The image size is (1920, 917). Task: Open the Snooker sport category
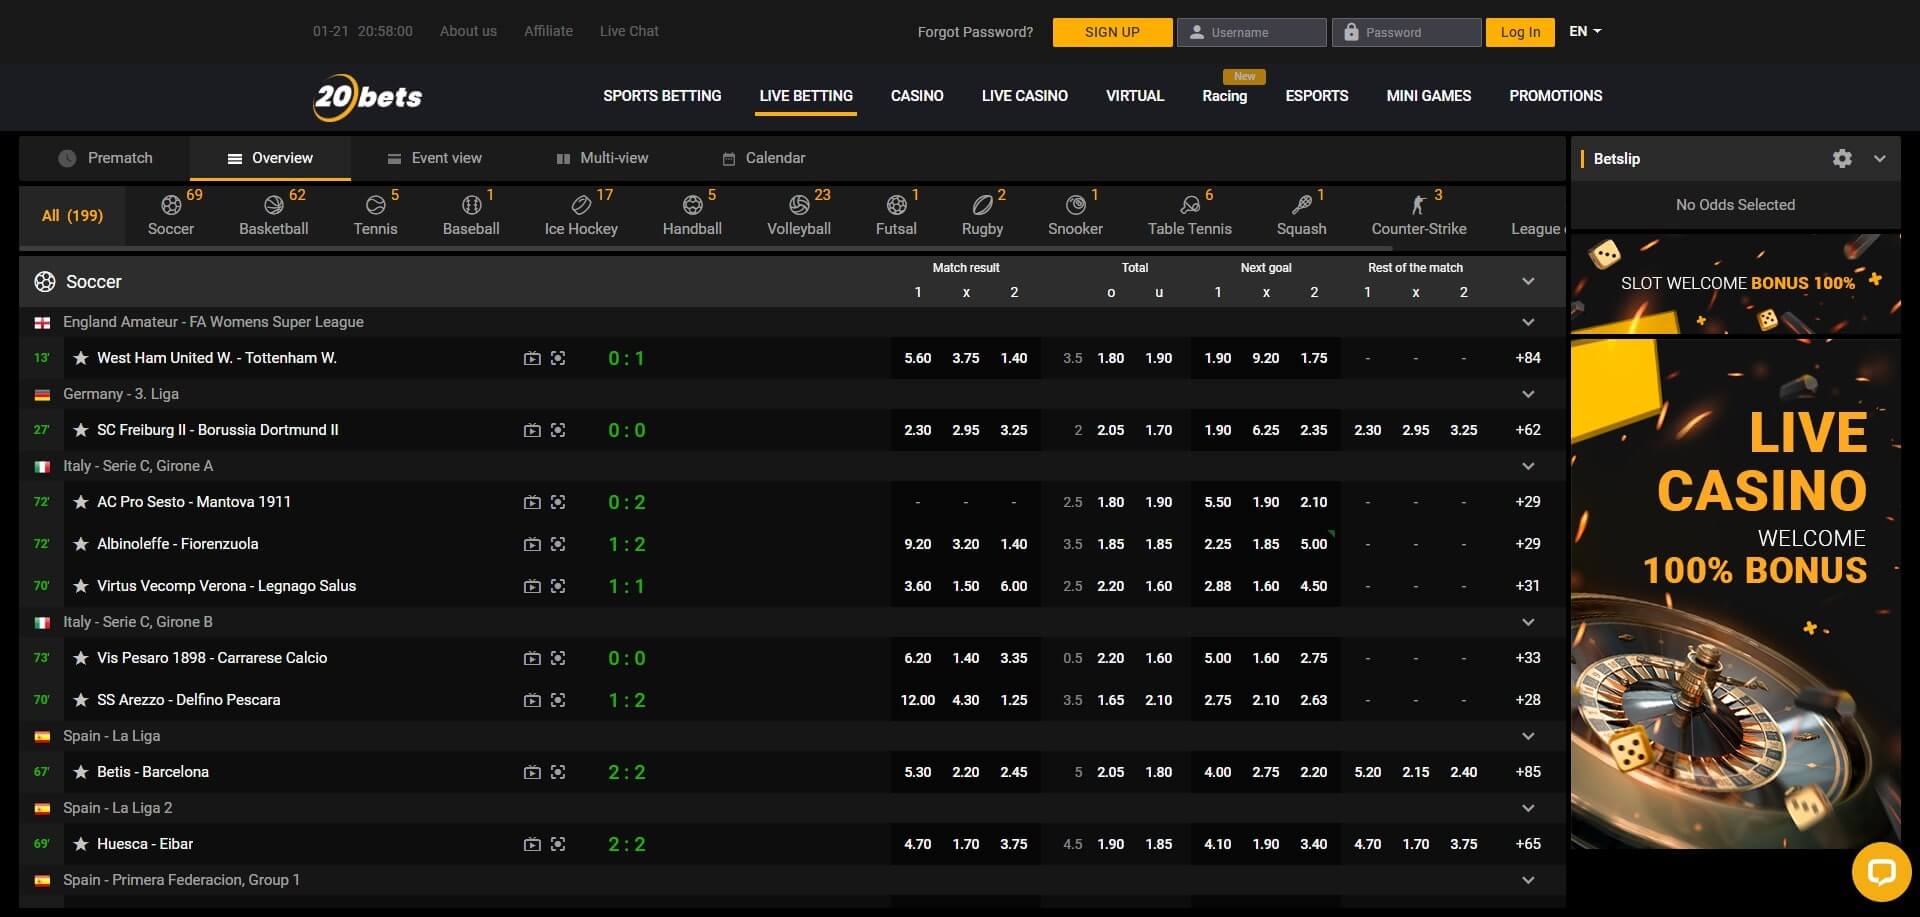pos(1075,204)
